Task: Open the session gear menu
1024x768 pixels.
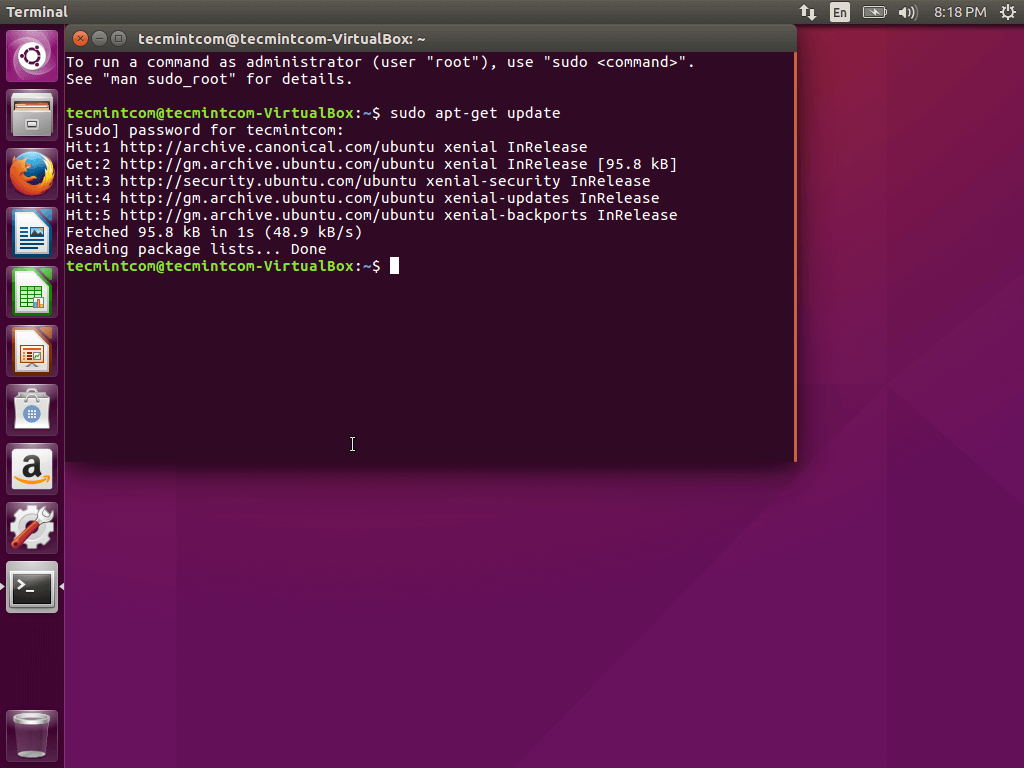Action: pyautogui.click(x=1008, y=12)
